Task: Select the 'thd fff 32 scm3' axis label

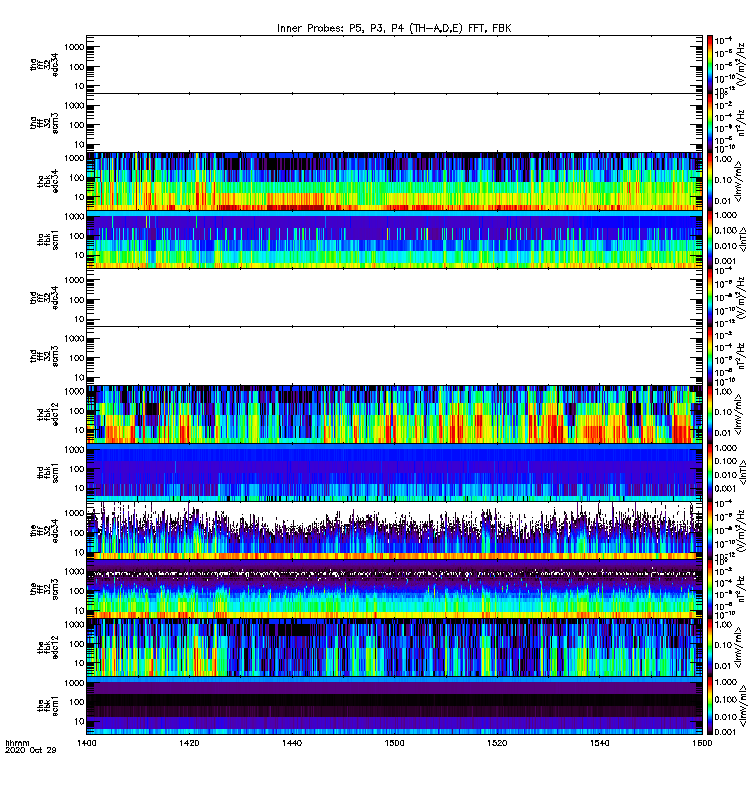Action: point(44,356)
